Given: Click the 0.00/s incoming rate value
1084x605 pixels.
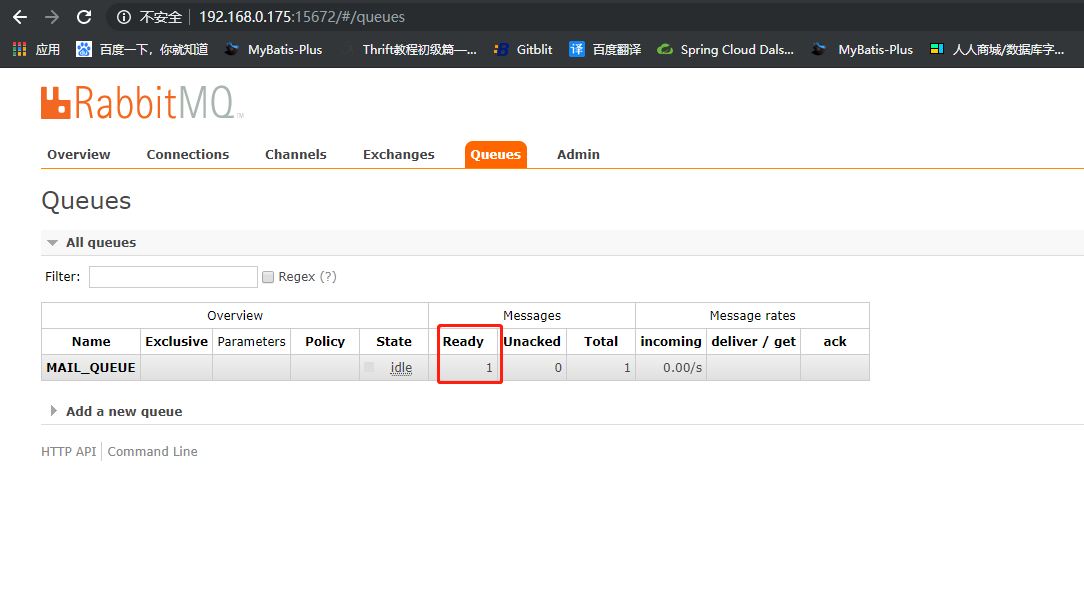Looking at the screenshot, I should [682, 368].
